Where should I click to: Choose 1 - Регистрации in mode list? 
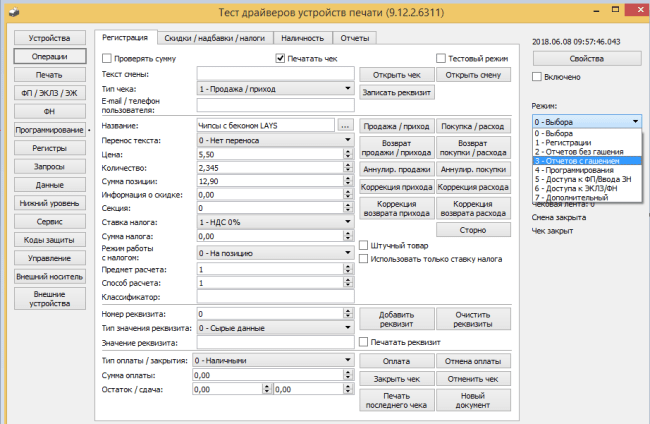[587, 143]
